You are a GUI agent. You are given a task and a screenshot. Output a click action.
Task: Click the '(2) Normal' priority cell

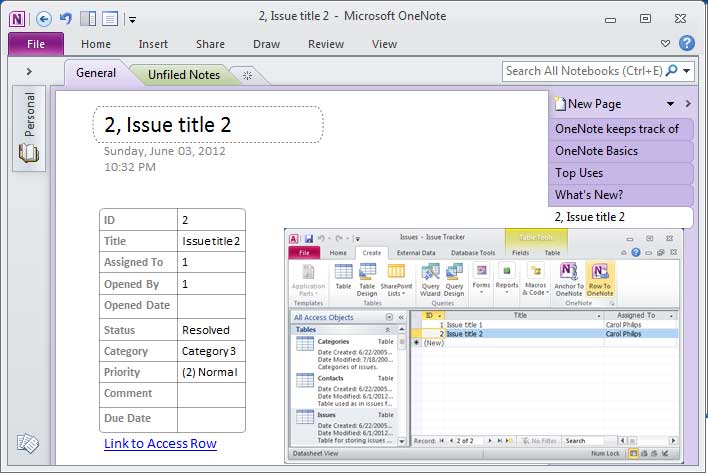click(x=211, y=372)
